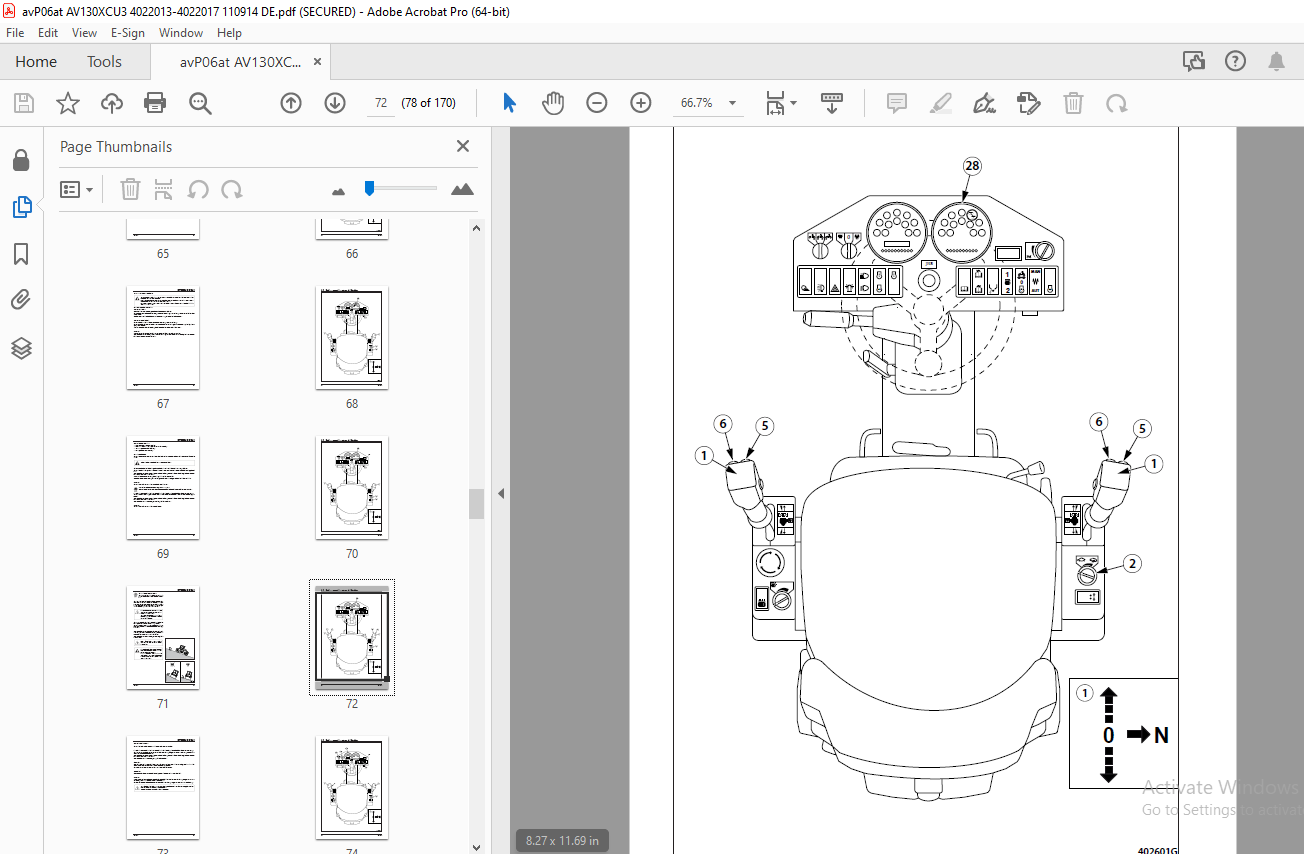Select the page 67 thumbnail
The width and height of the screenshot is (1304, 854).
click(x=163, y=338)
